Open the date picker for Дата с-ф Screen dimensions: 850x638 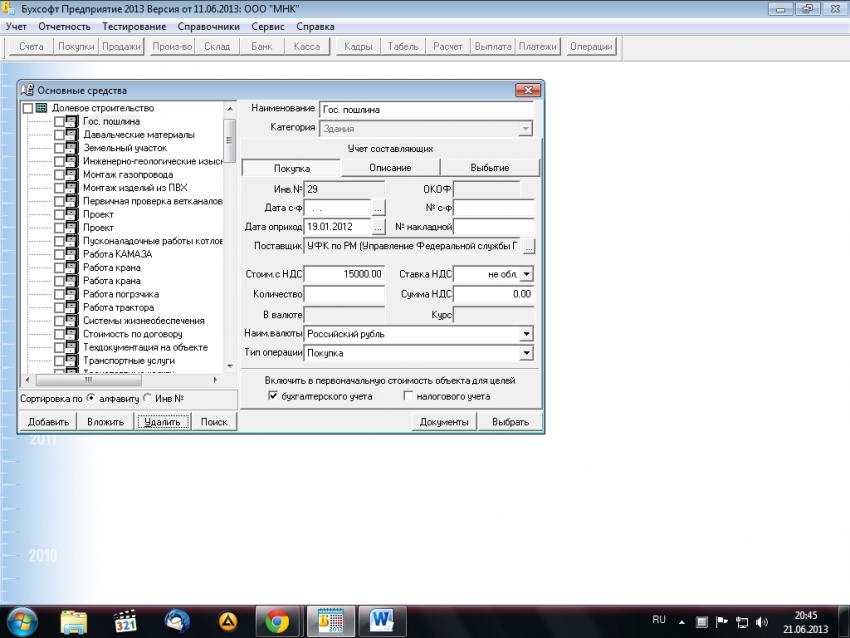[x=378, y=208]
